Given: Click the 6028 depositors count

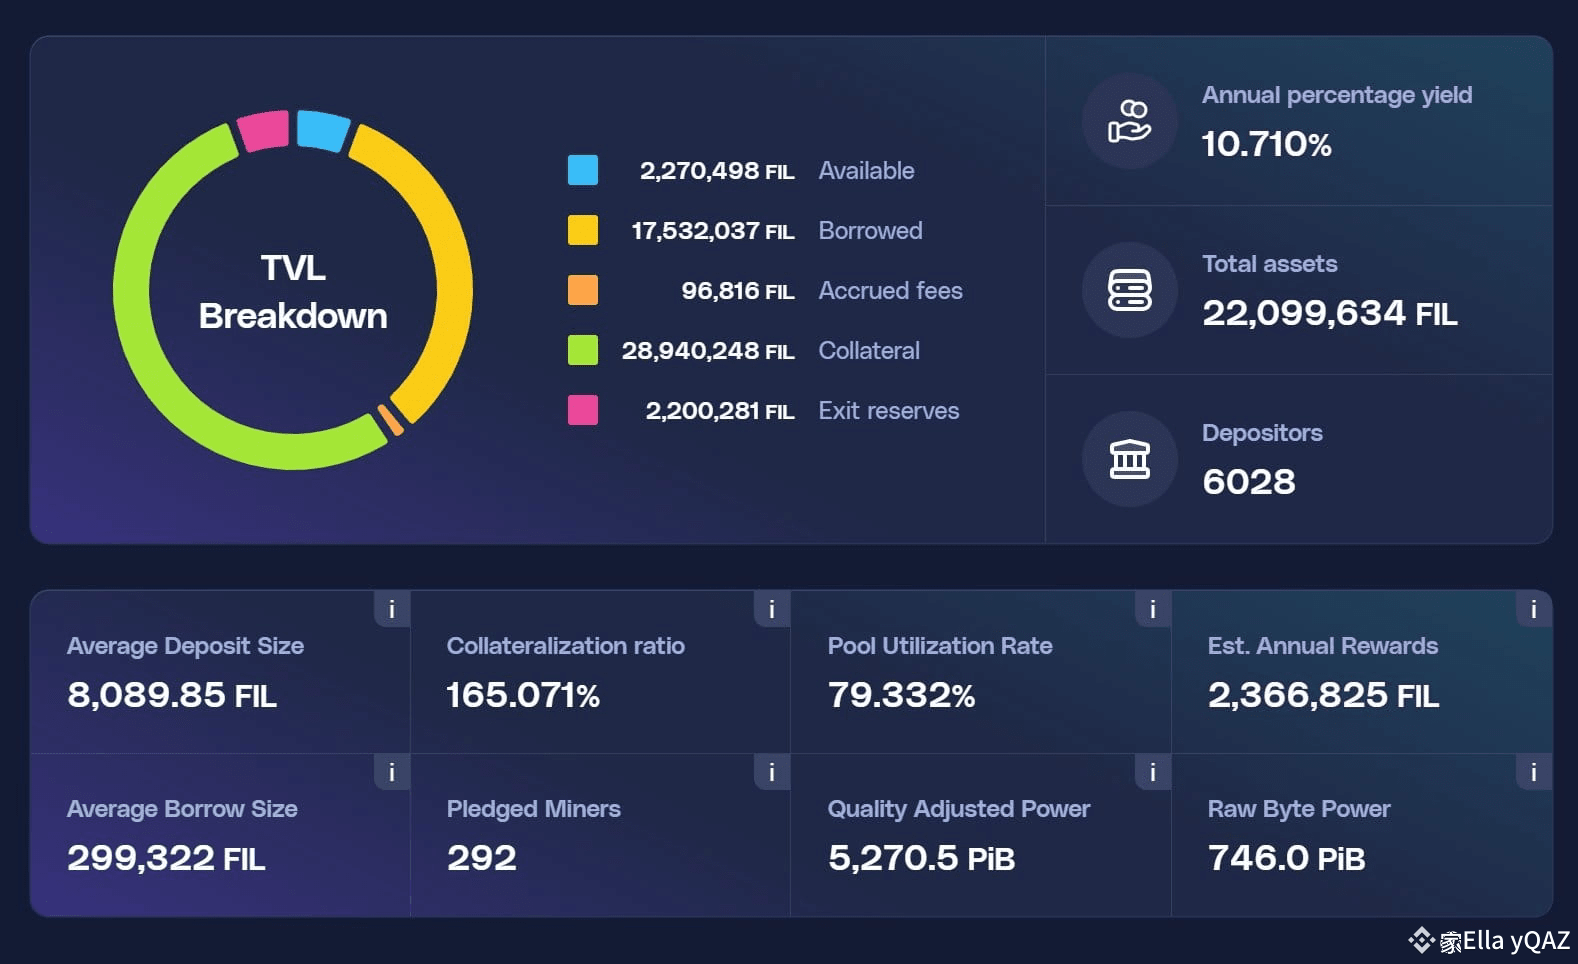Looking at the screenshot, I should click(x=1248, y=482).
